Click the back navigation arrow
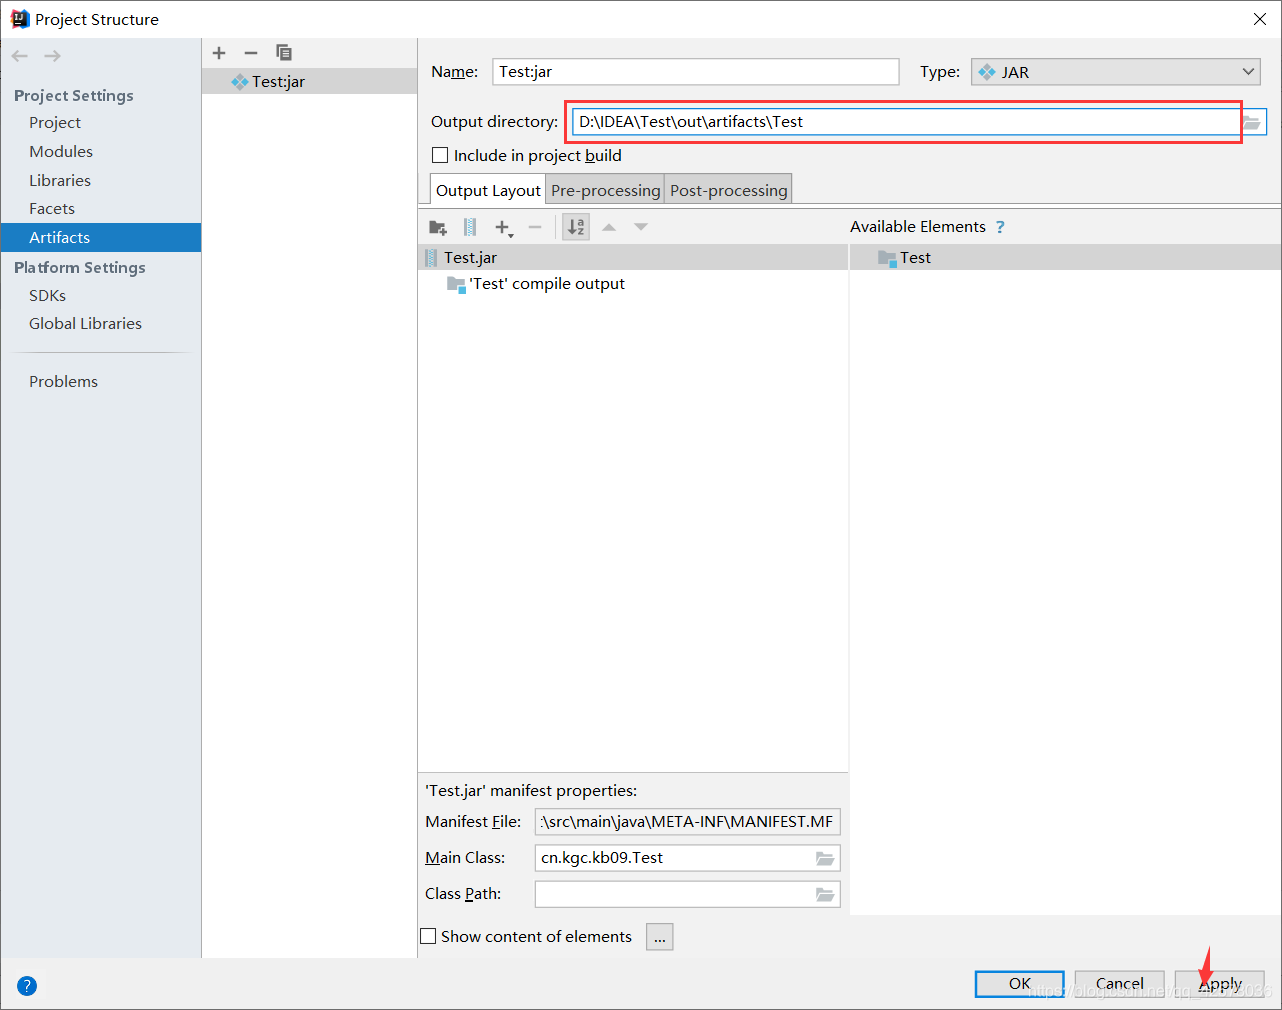 pyautogui.click(x=20, y=56)
